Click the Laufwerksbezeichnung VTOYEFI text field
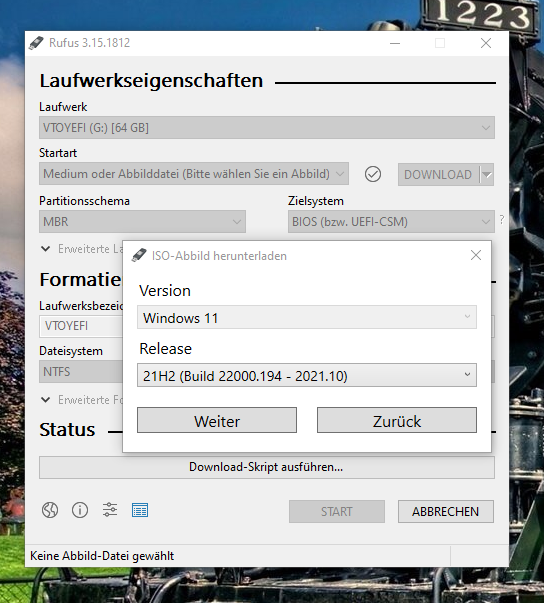Viewport: 544px width, 603px height. coord(81,326)
